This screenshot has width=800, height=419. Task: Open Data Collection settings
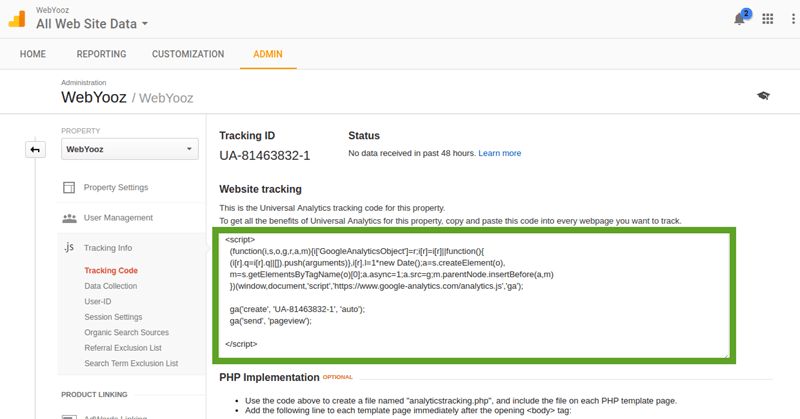click(x=111, y=286)
